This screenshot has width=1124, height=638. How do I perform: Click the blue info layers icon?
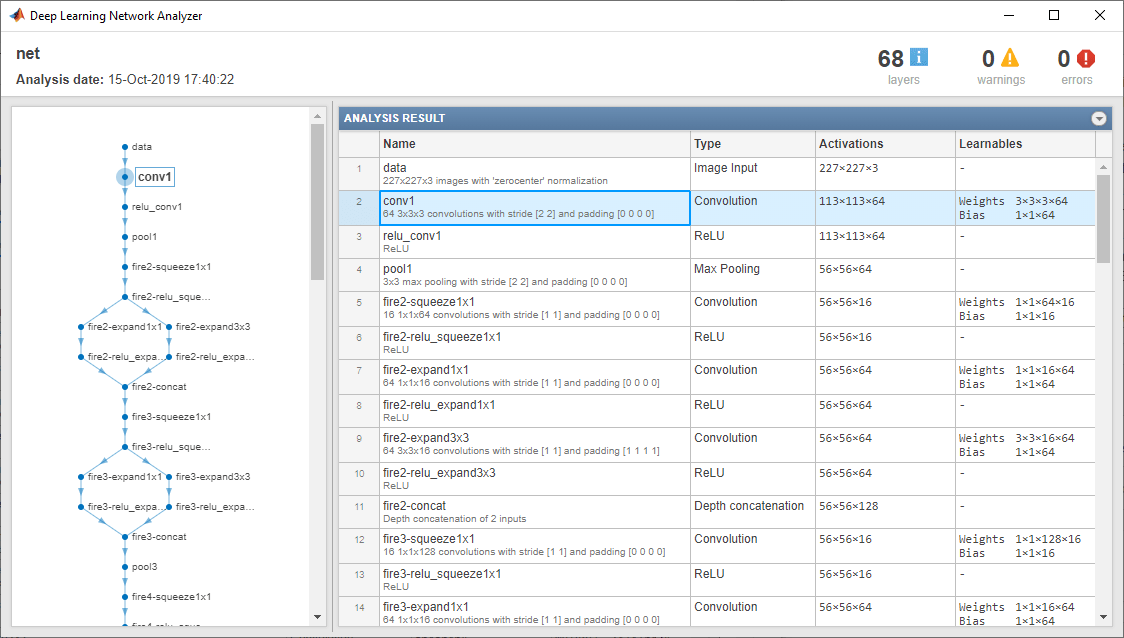point(918,57)
